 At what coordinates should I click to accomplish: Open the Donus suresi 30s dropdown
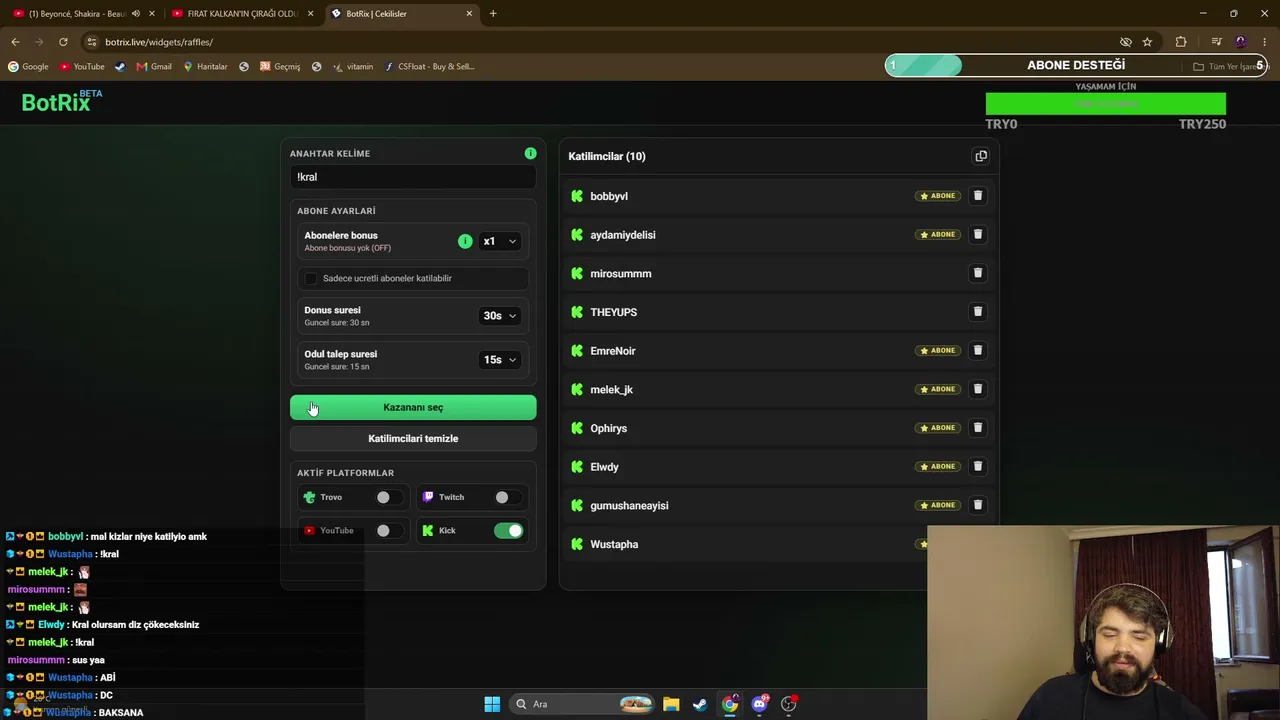(499, 316)
